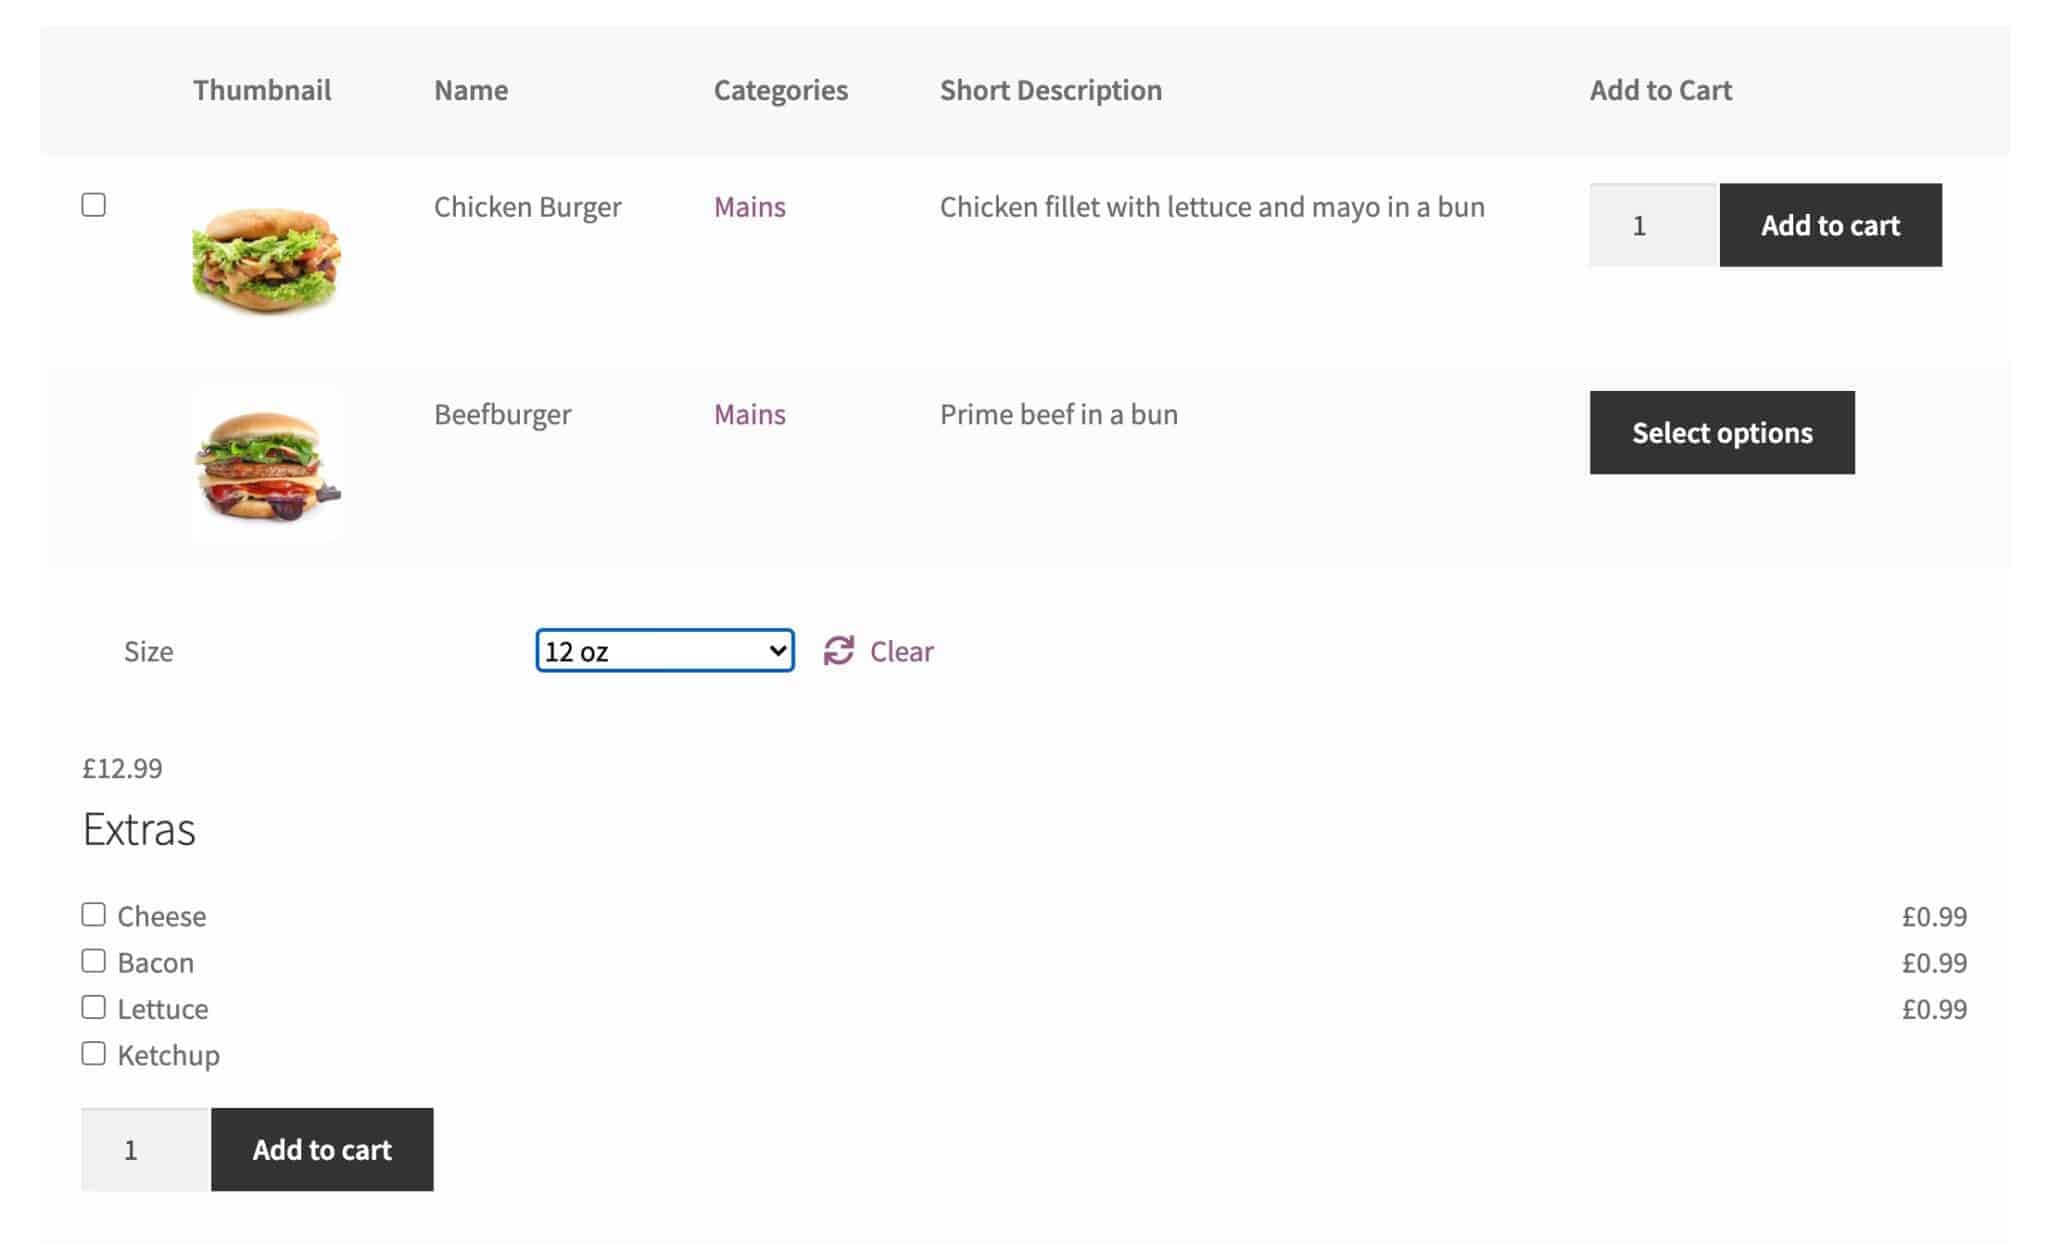Screen dimensions: 2048x1245
Task: Open the Chicken Burger product name
Action: (x=527, y=207)
